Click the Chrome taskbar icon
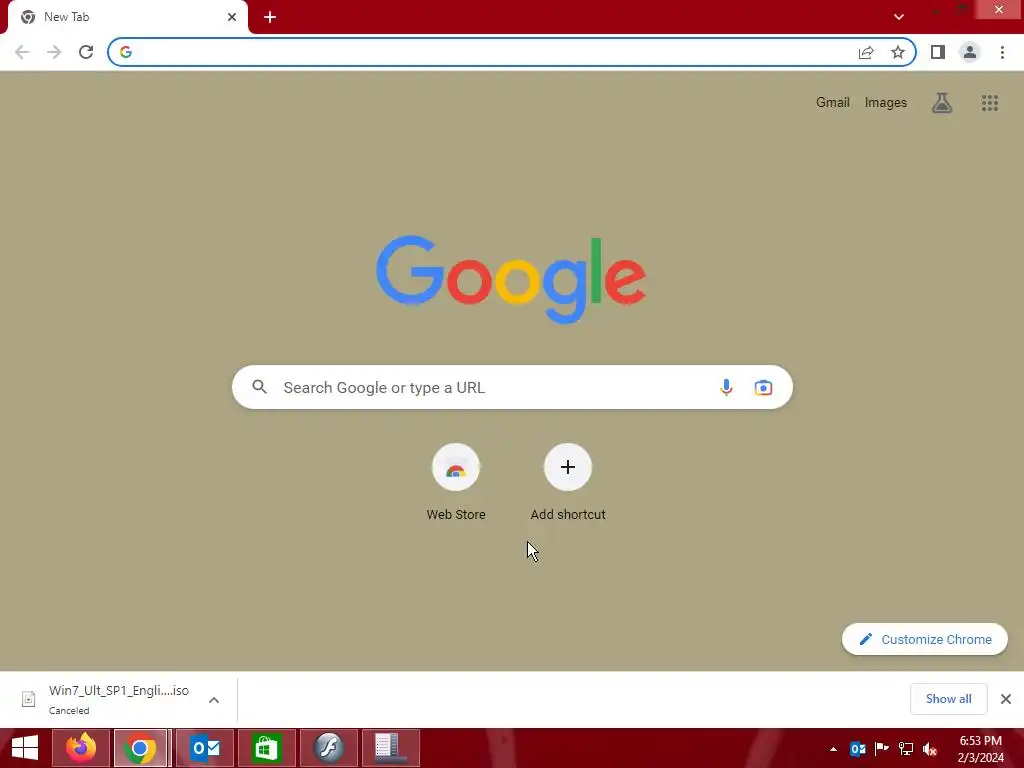Image resolution: width=1024 pixels, height=768 pixels. (x=140, y=748)
